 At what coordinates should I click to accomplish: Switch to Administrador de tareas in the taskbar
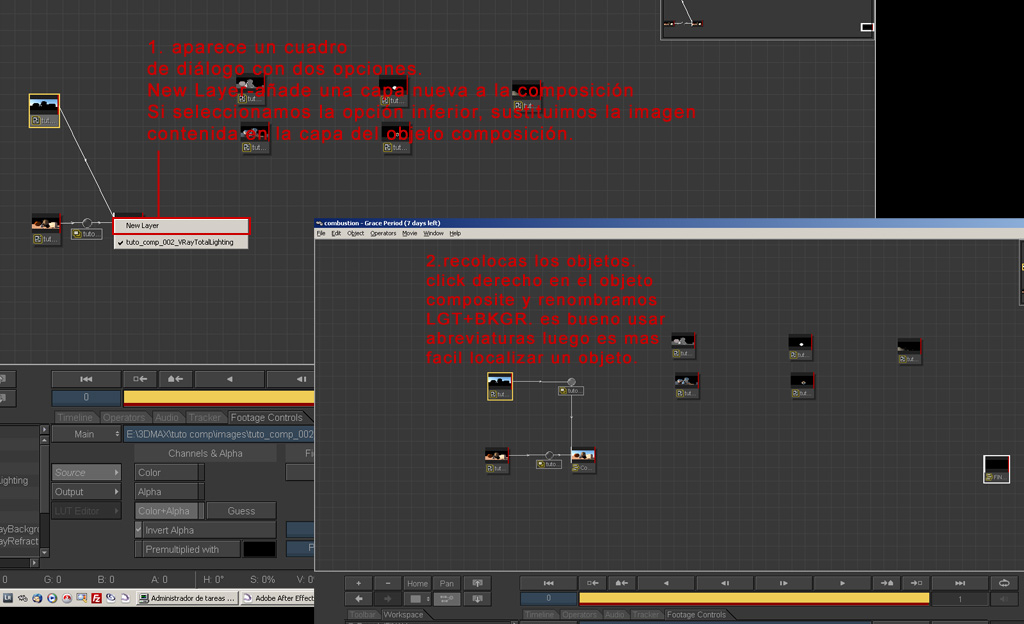pos(187,598)
